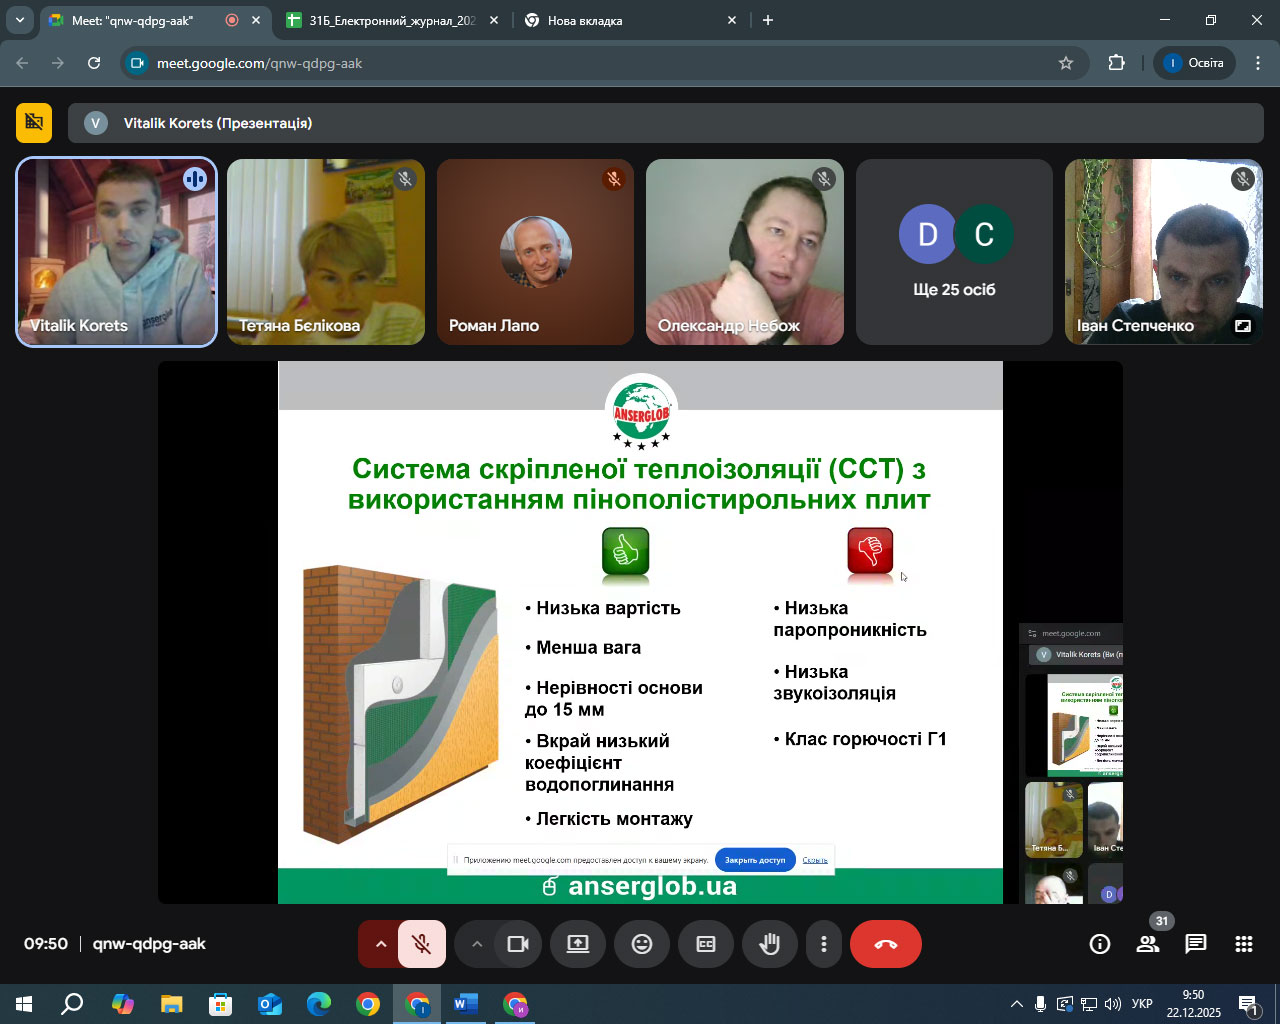
Task: Open Microsoft Word from the taskbar
Action: click(465, 1004)
